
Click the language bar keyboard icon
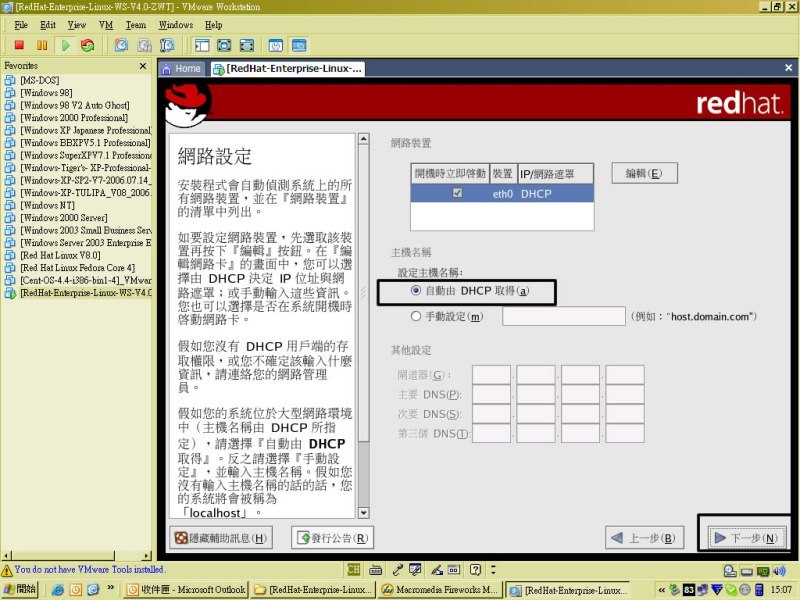click(x=376, y=569)
